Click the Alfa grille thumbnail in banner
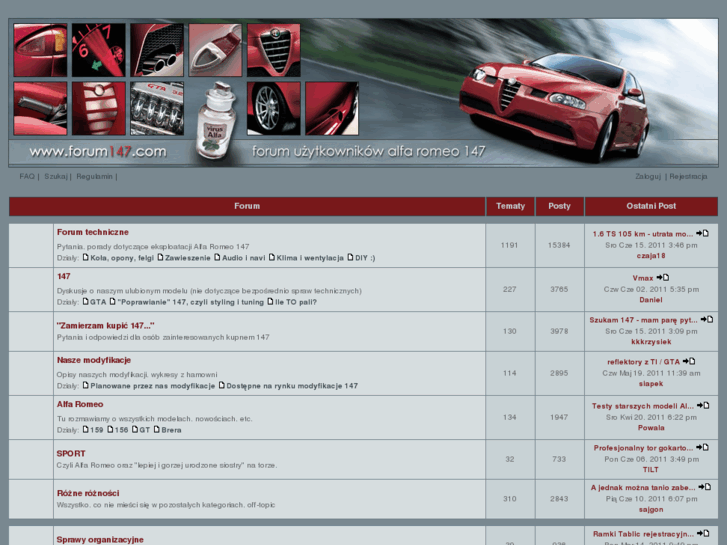Screen dimensions: 727x545 tap(274, 50)
